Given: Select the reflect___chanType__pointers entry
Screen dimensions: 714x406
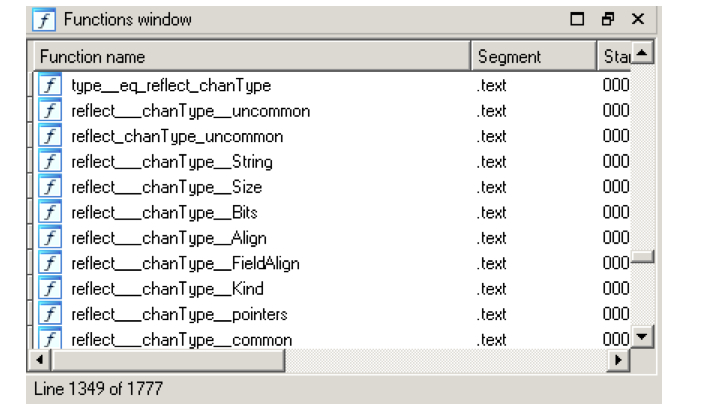Looking at the screenshot, I should click(x=332, y=315).
